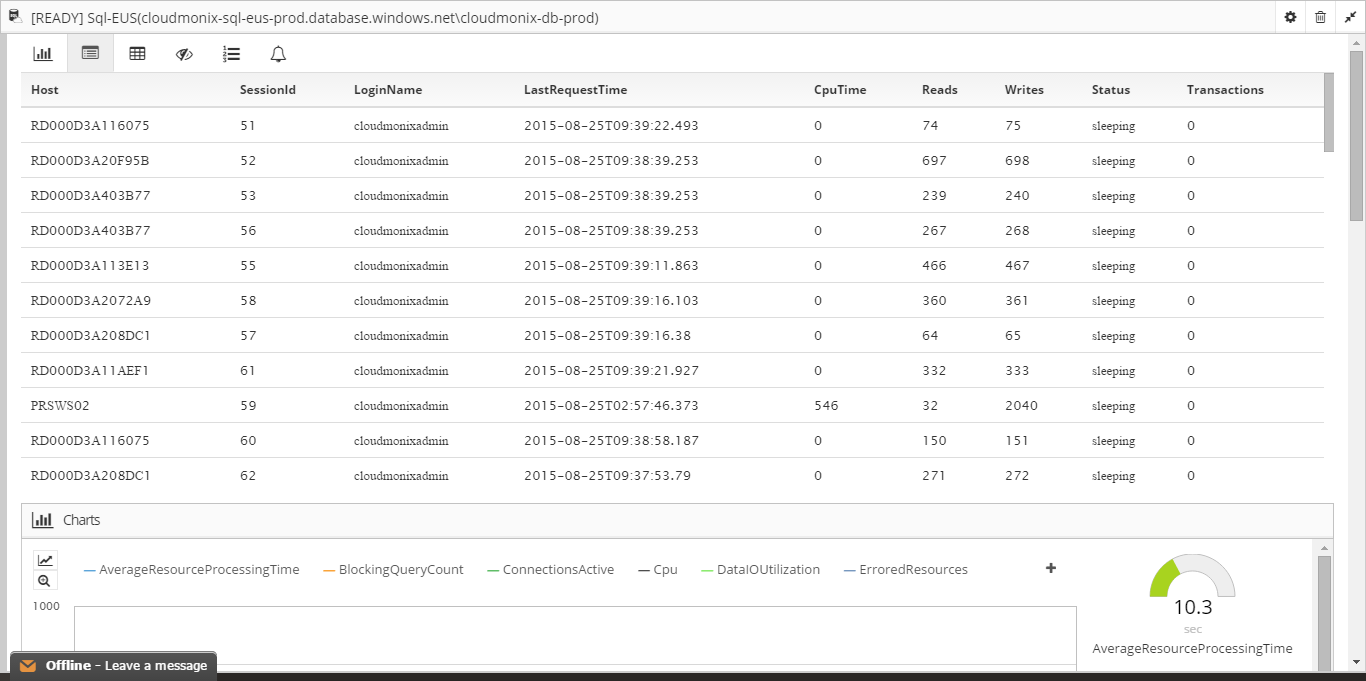Viewport: 1366px width, 681px height.
Task: Click session id 53 cell
Action: tap(248, 196)
